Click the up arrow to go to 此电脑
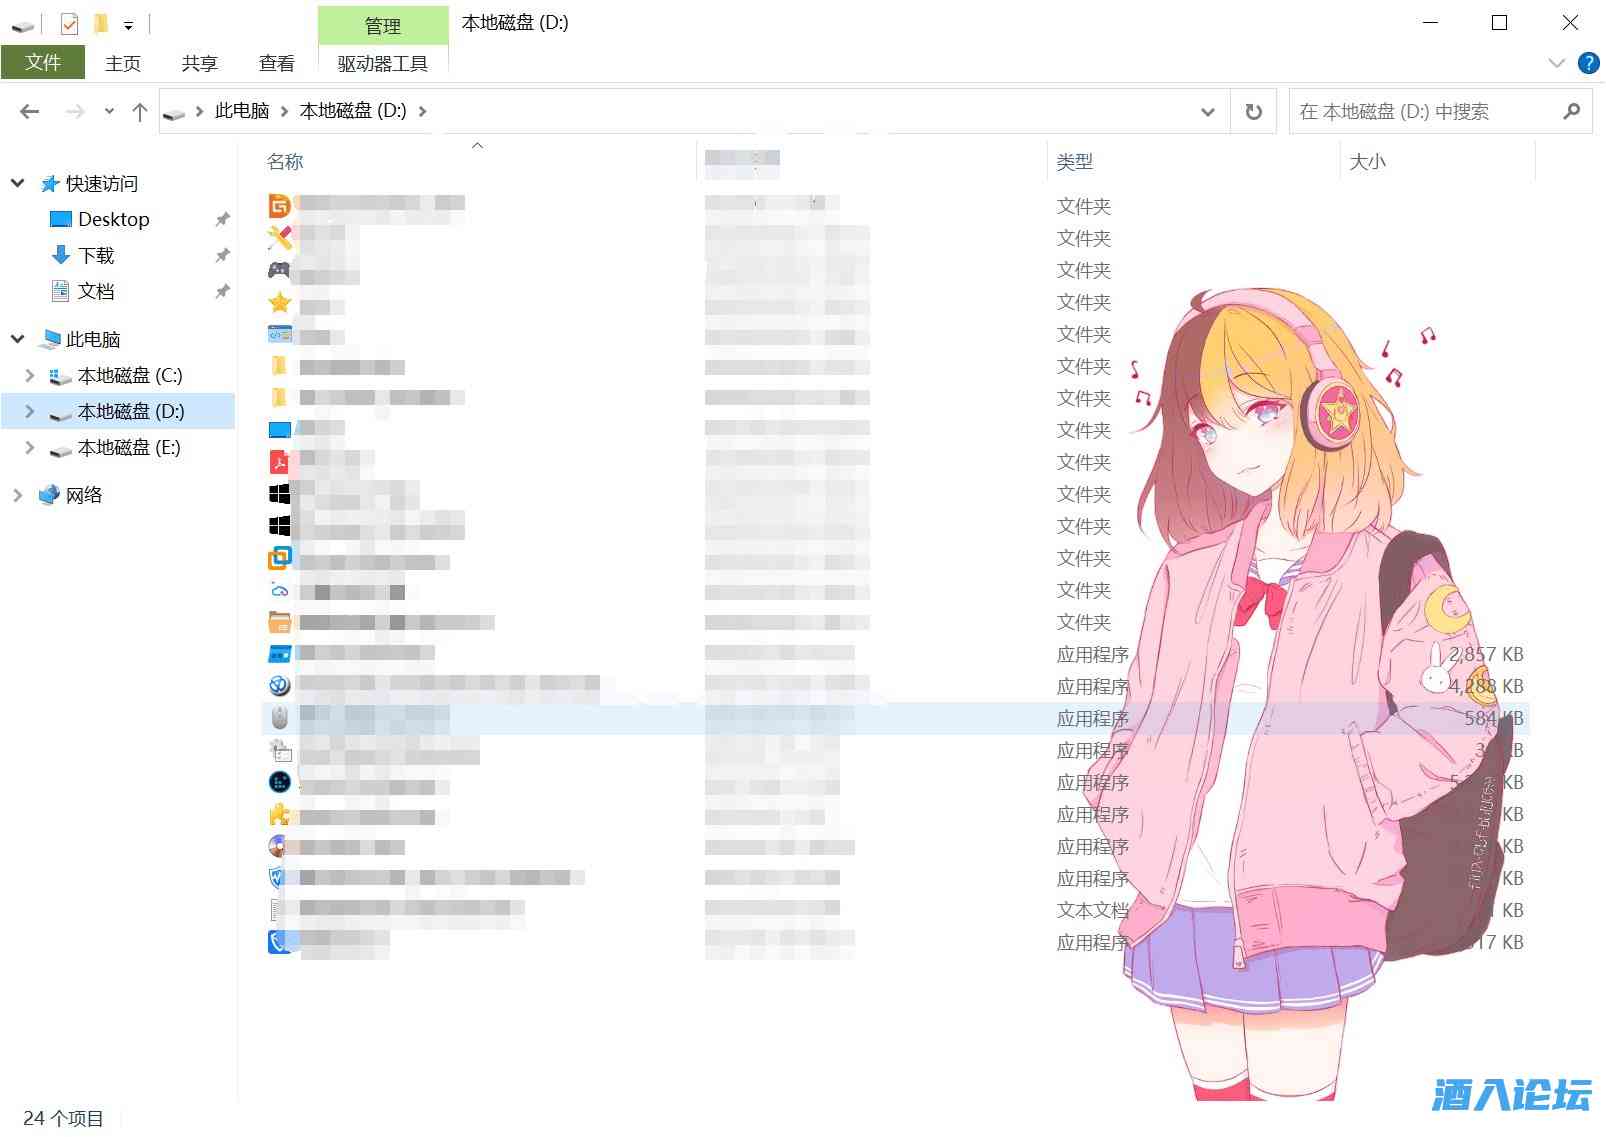 [139, 111]
